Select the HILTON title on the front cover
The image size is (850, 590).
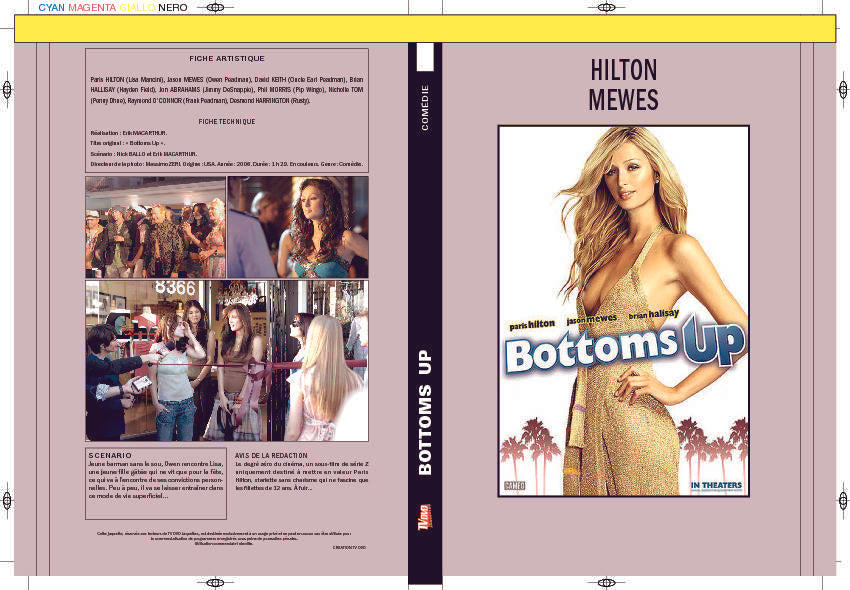(x=623, y=70)
